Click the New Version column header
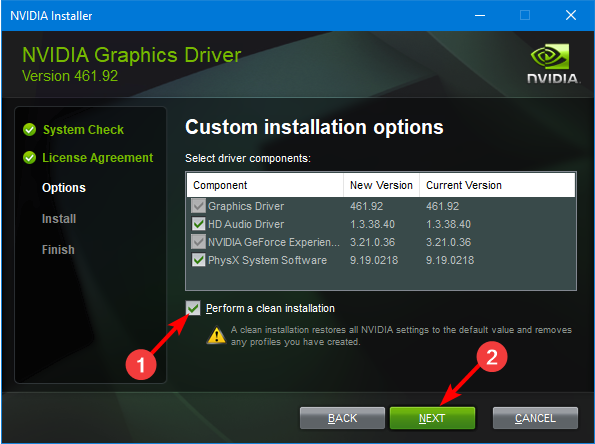Image resolution: width=595 pixels, height=444 pixels. point(381,185)
